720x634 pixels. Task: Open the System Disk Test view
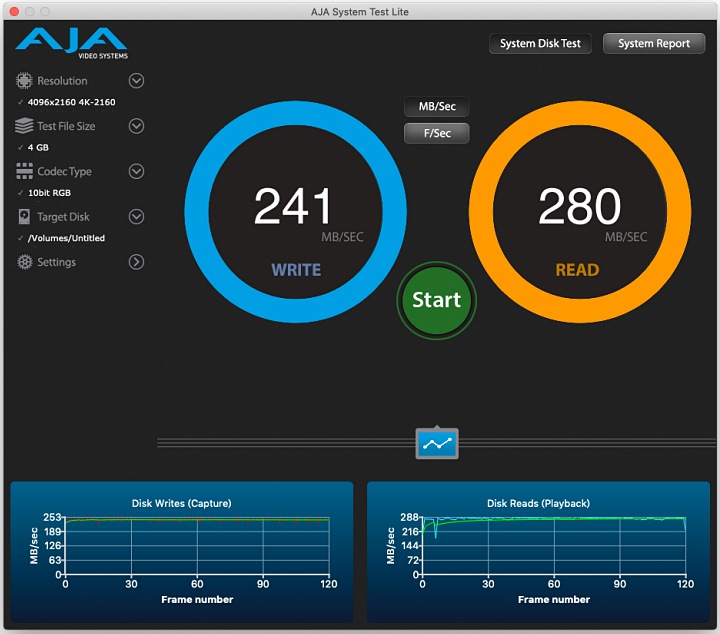[540, 44]
